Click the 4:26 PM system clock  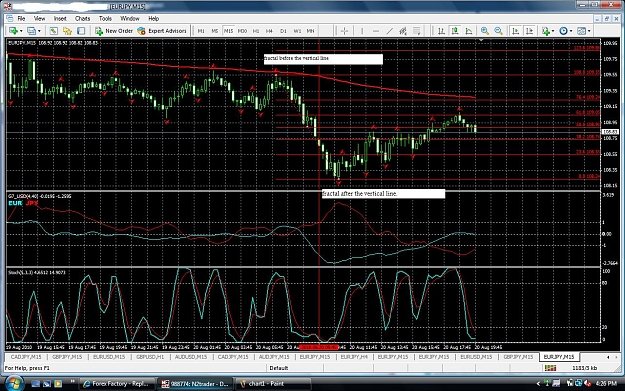pos(606,383)
